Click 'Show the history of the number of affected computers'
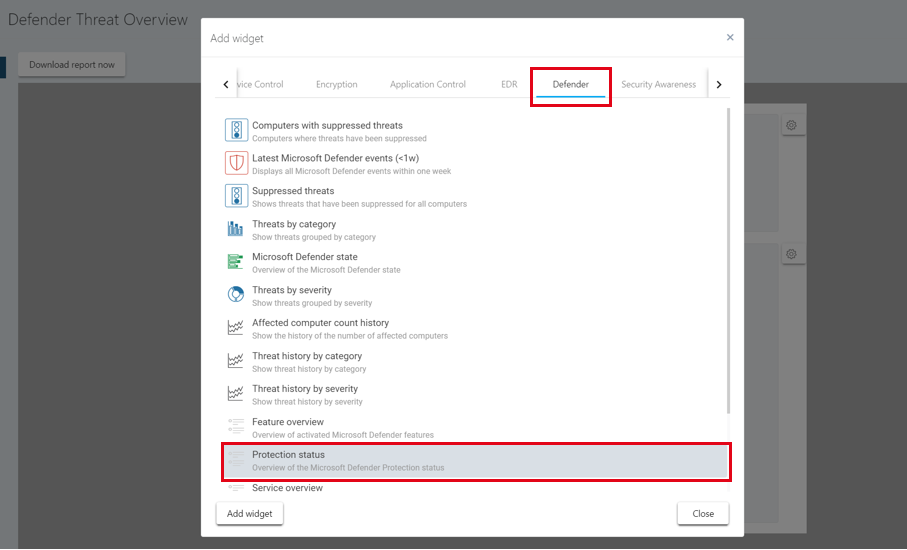 [350, 336]
